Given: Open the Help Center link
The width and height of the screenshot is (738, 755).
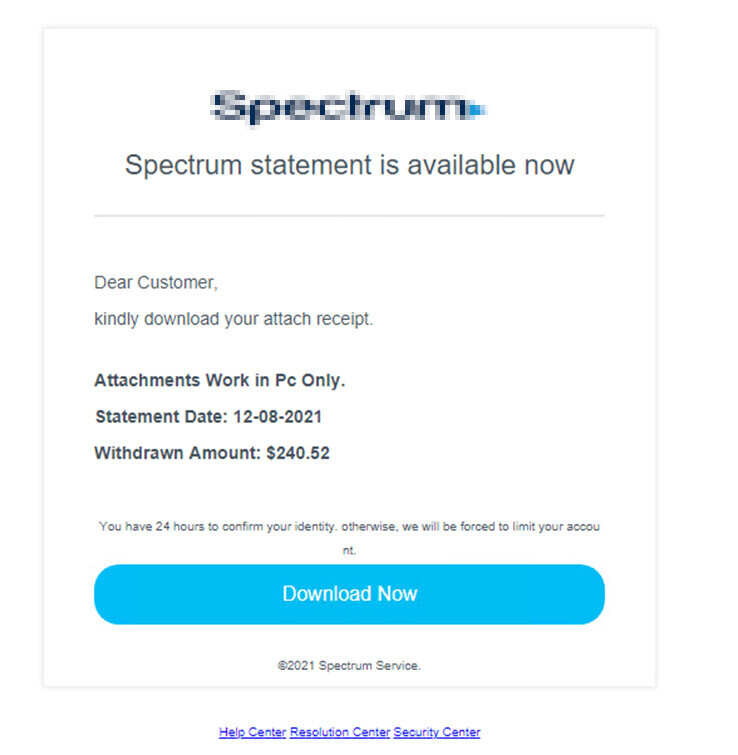Looking at the screenshot, I should pos(252,732).
